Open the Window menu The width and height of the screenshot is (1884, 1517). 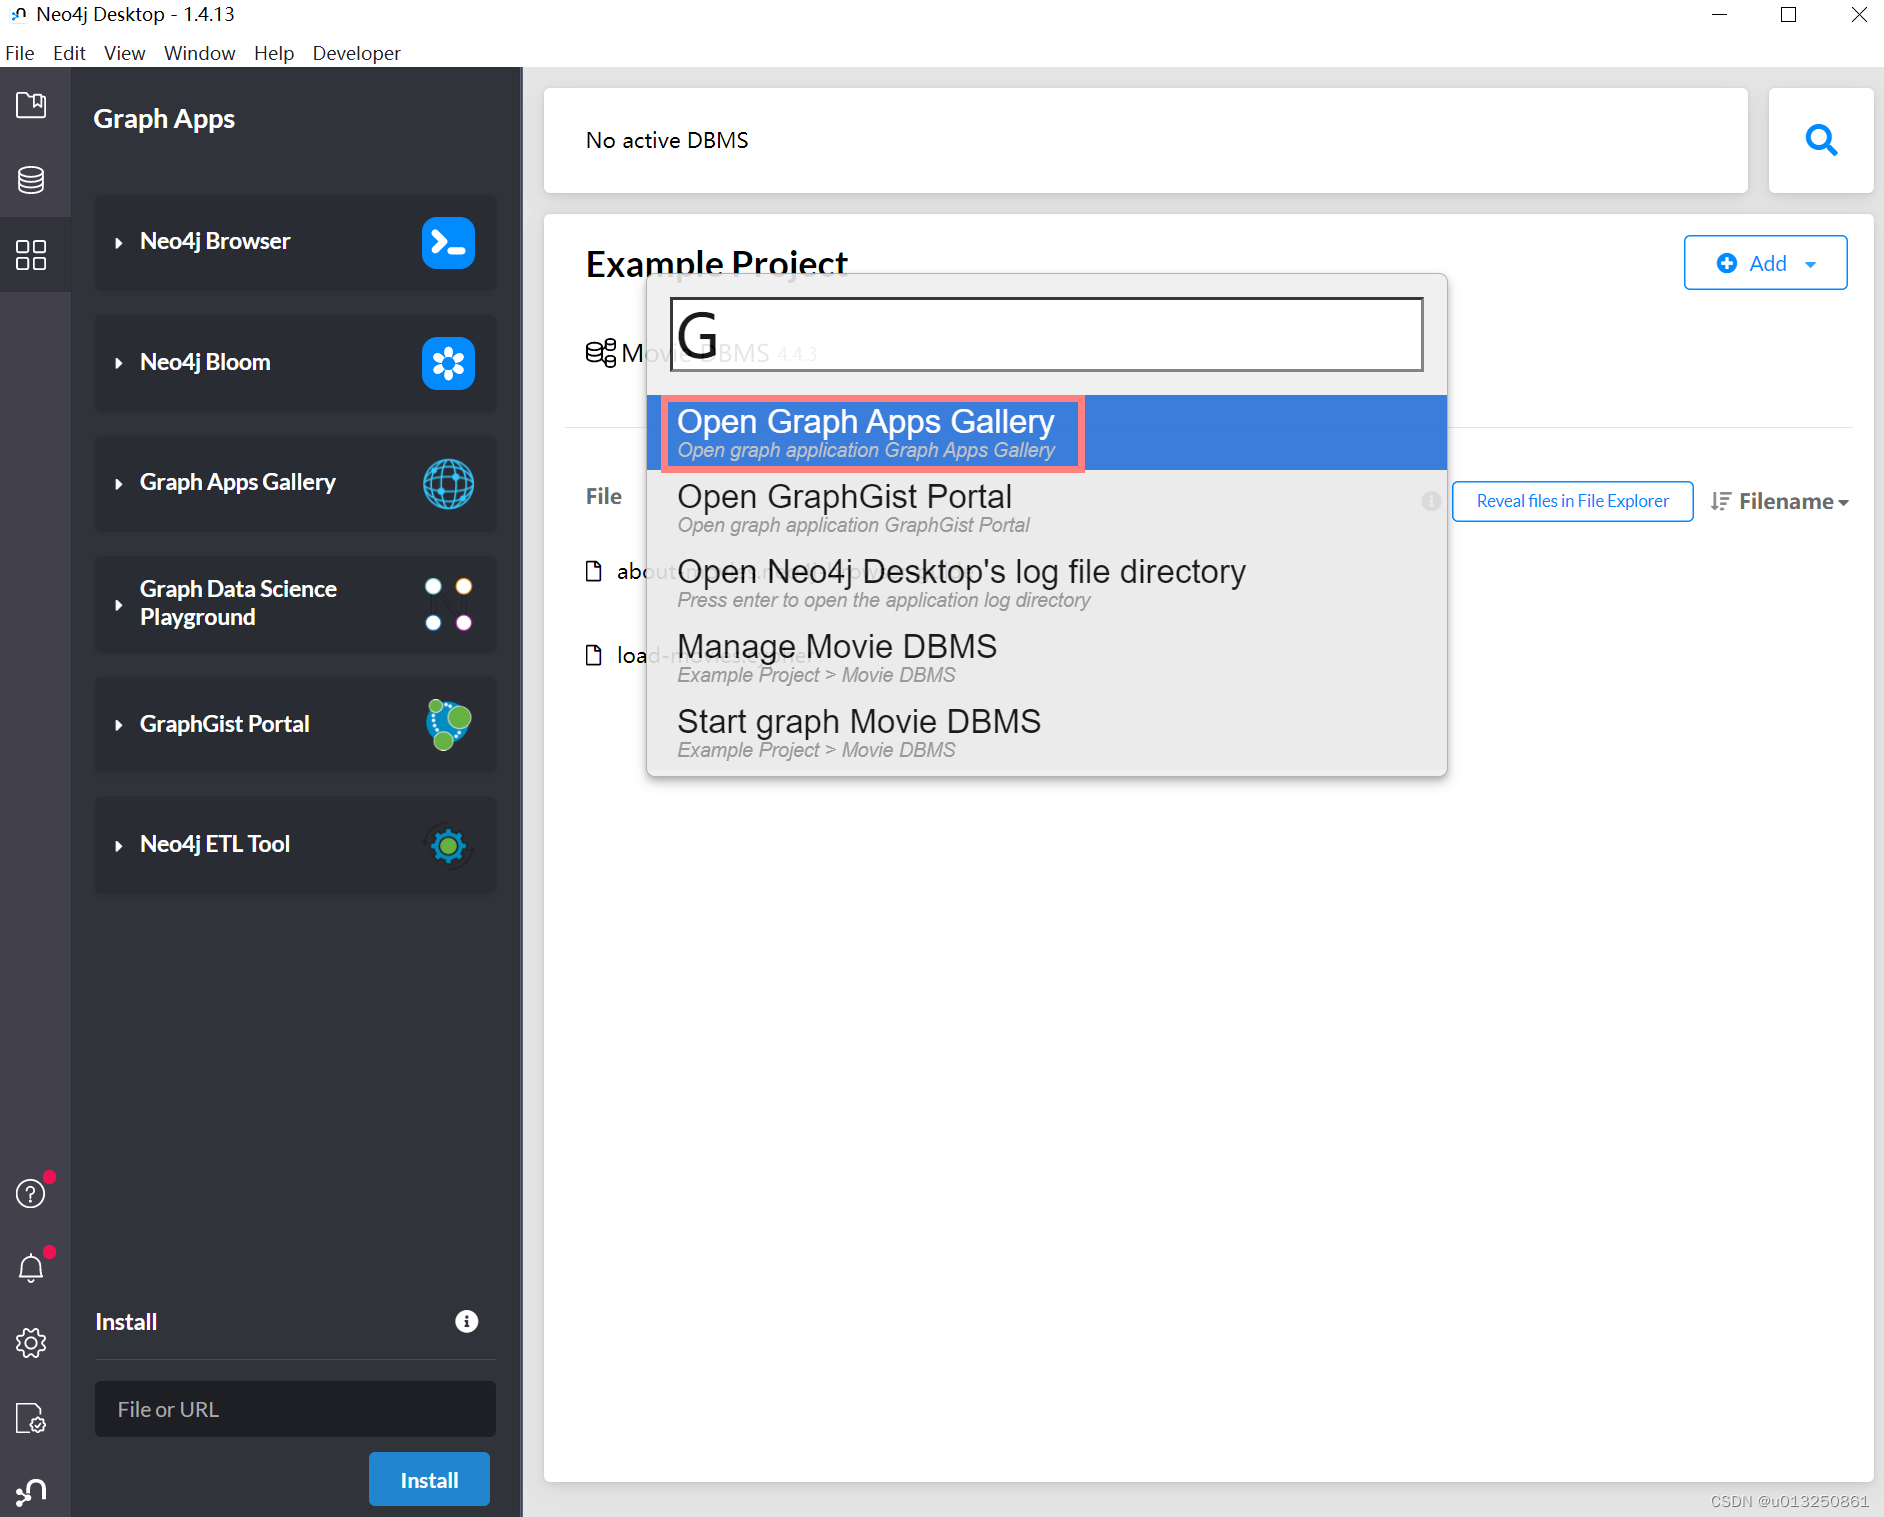click(x=200, y=53)
